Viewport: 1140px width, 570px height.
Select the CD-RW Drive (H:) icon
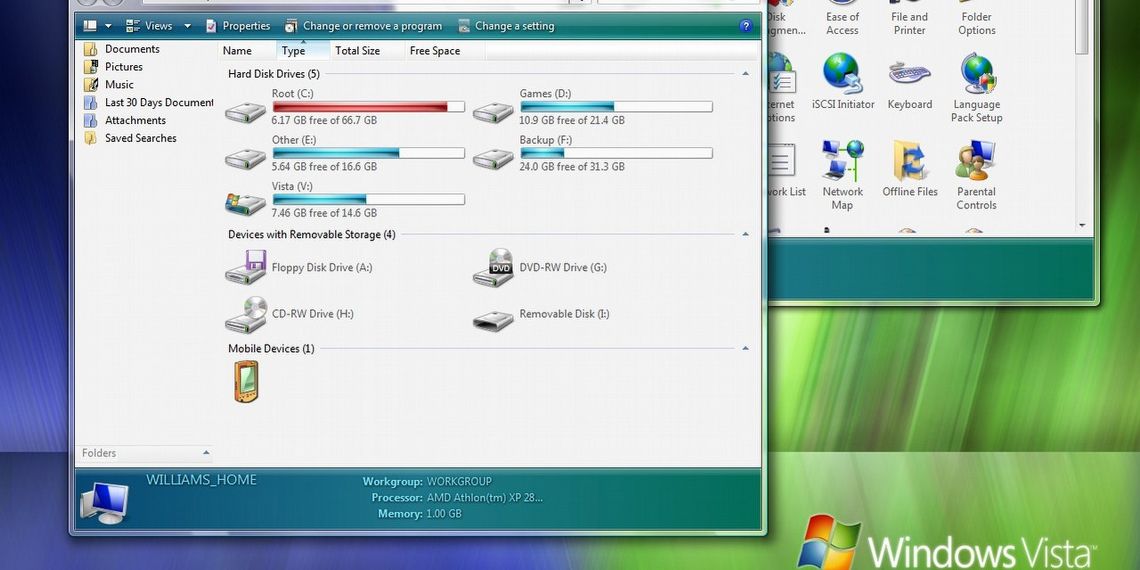[246, 314]
